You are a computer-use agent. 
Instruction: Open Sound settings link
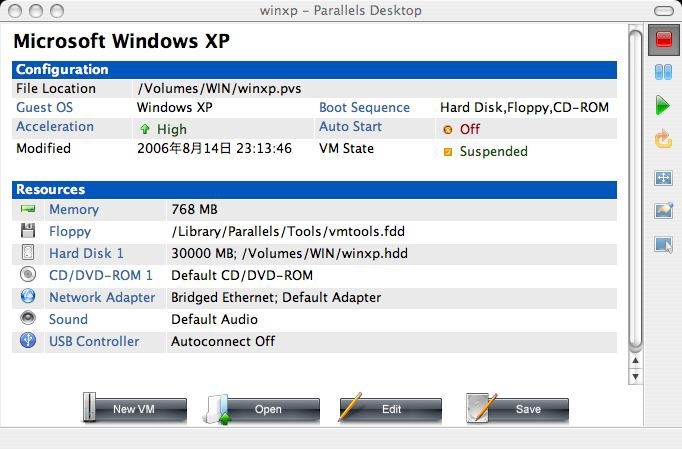click(x=68, y=319)
